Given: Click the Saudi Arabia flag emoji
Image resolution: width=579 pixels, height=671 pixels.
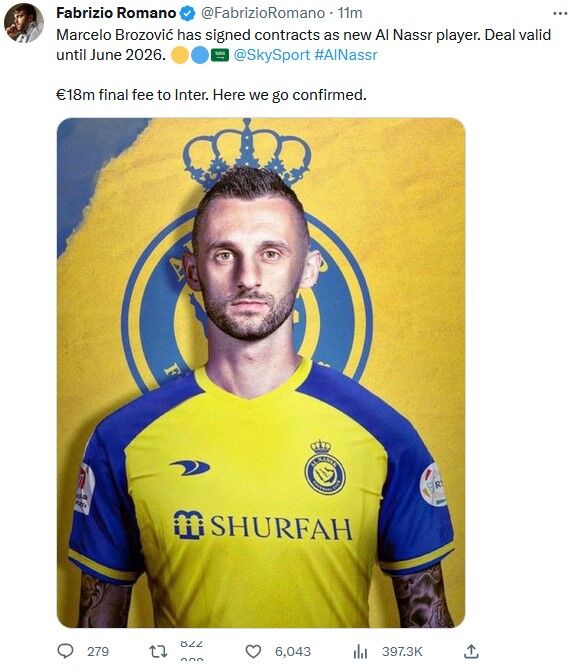Looking at the screenshot, I should (x=220, y=55).
